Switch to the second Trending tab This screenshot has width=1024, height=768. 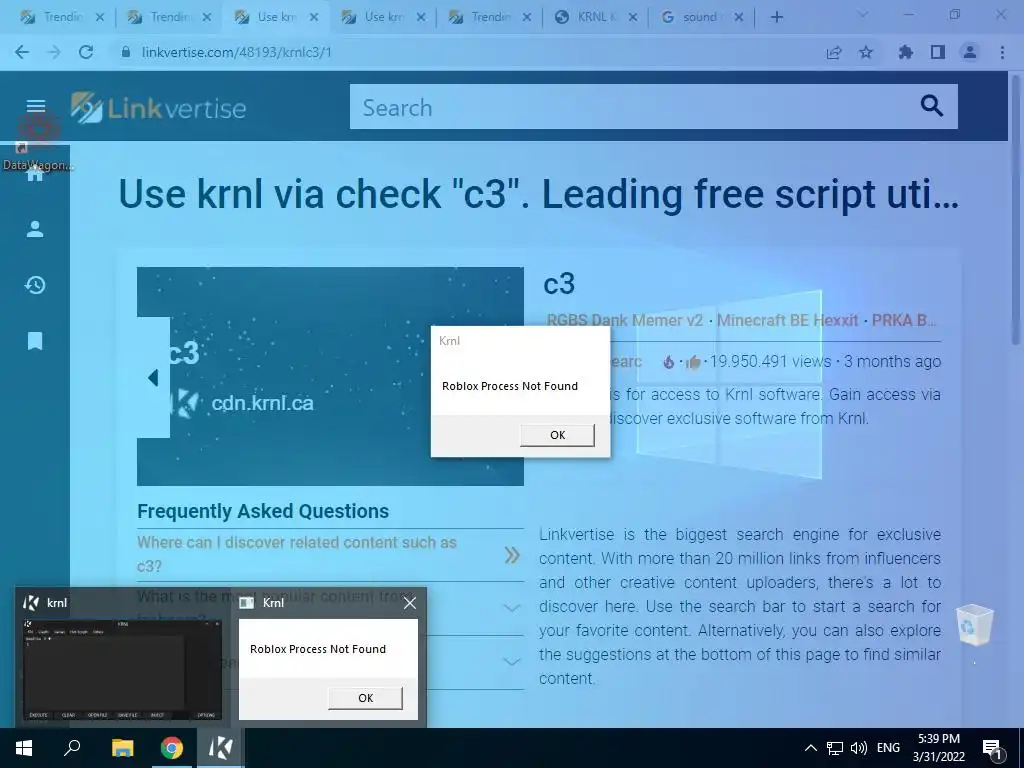point(168,17)
